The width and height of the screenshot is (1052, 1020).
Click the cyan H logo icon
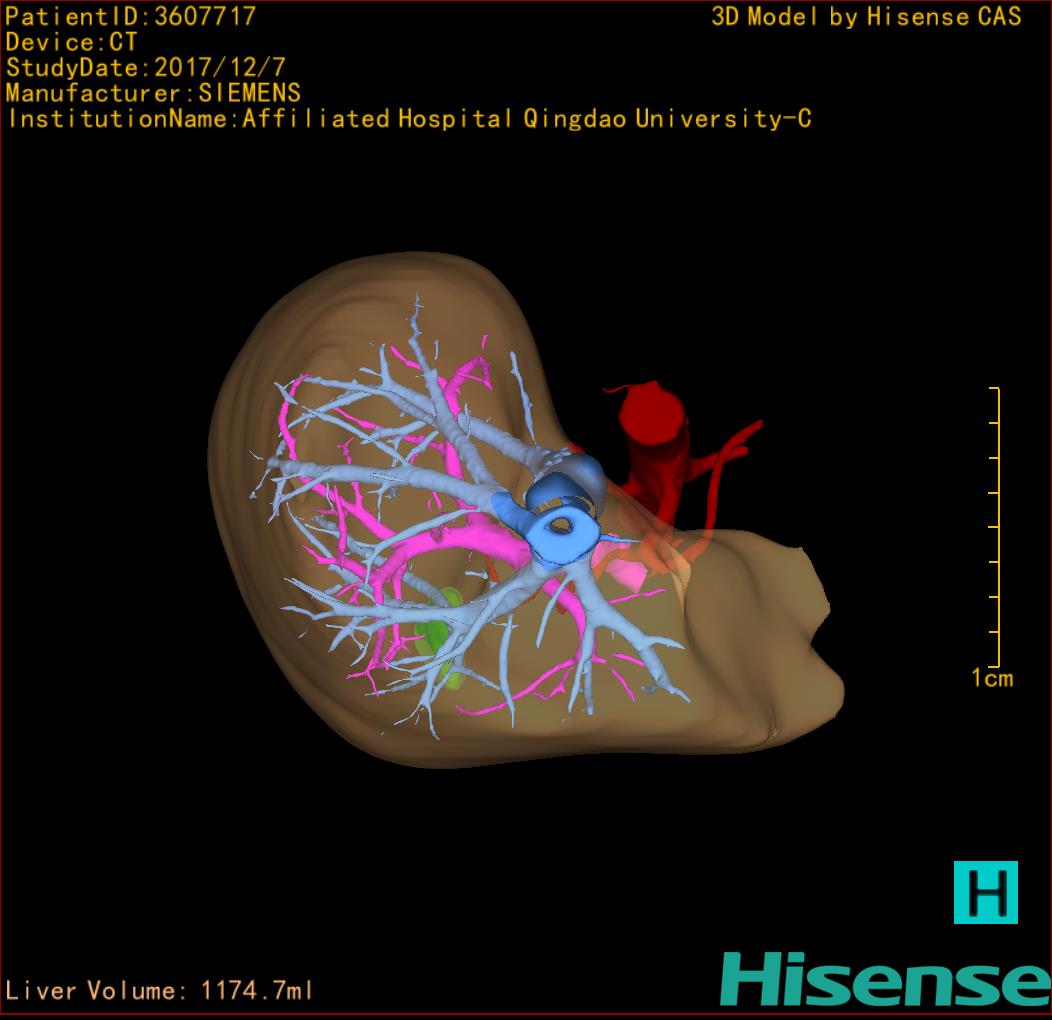click(x=985, y=891)
